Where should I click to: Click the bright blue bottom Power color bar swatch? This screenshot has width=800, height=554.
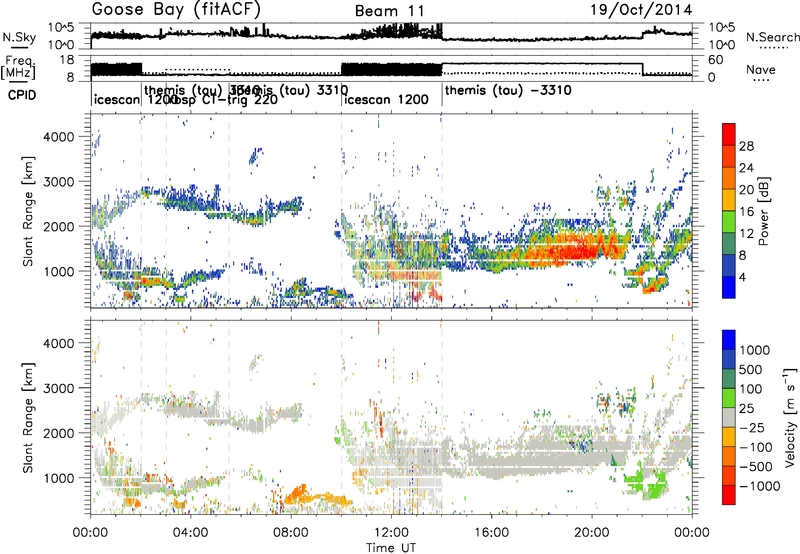[x=729, y=287]
